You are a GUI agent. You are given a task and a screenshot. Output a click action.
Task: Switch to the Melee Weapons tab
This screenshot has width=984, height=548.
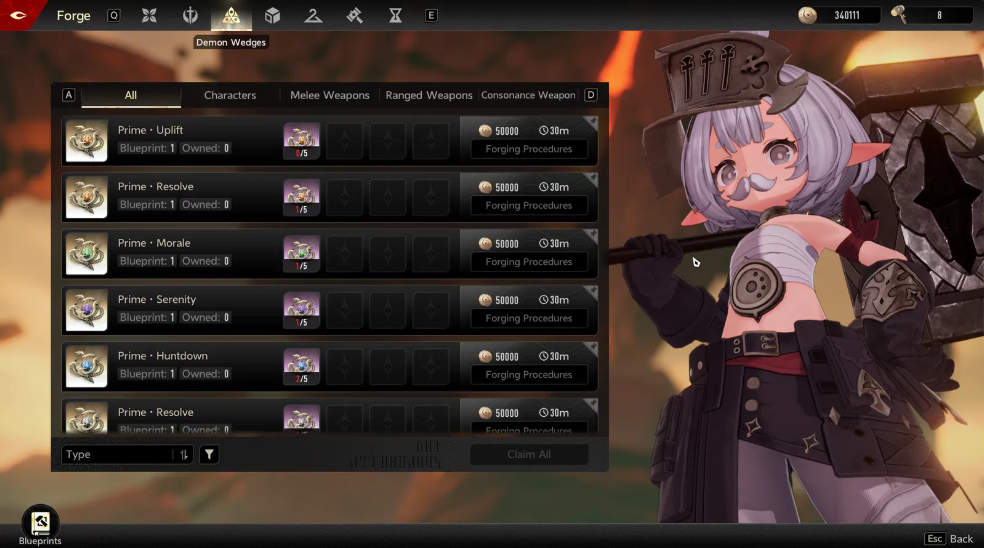(x=329, y=95)
